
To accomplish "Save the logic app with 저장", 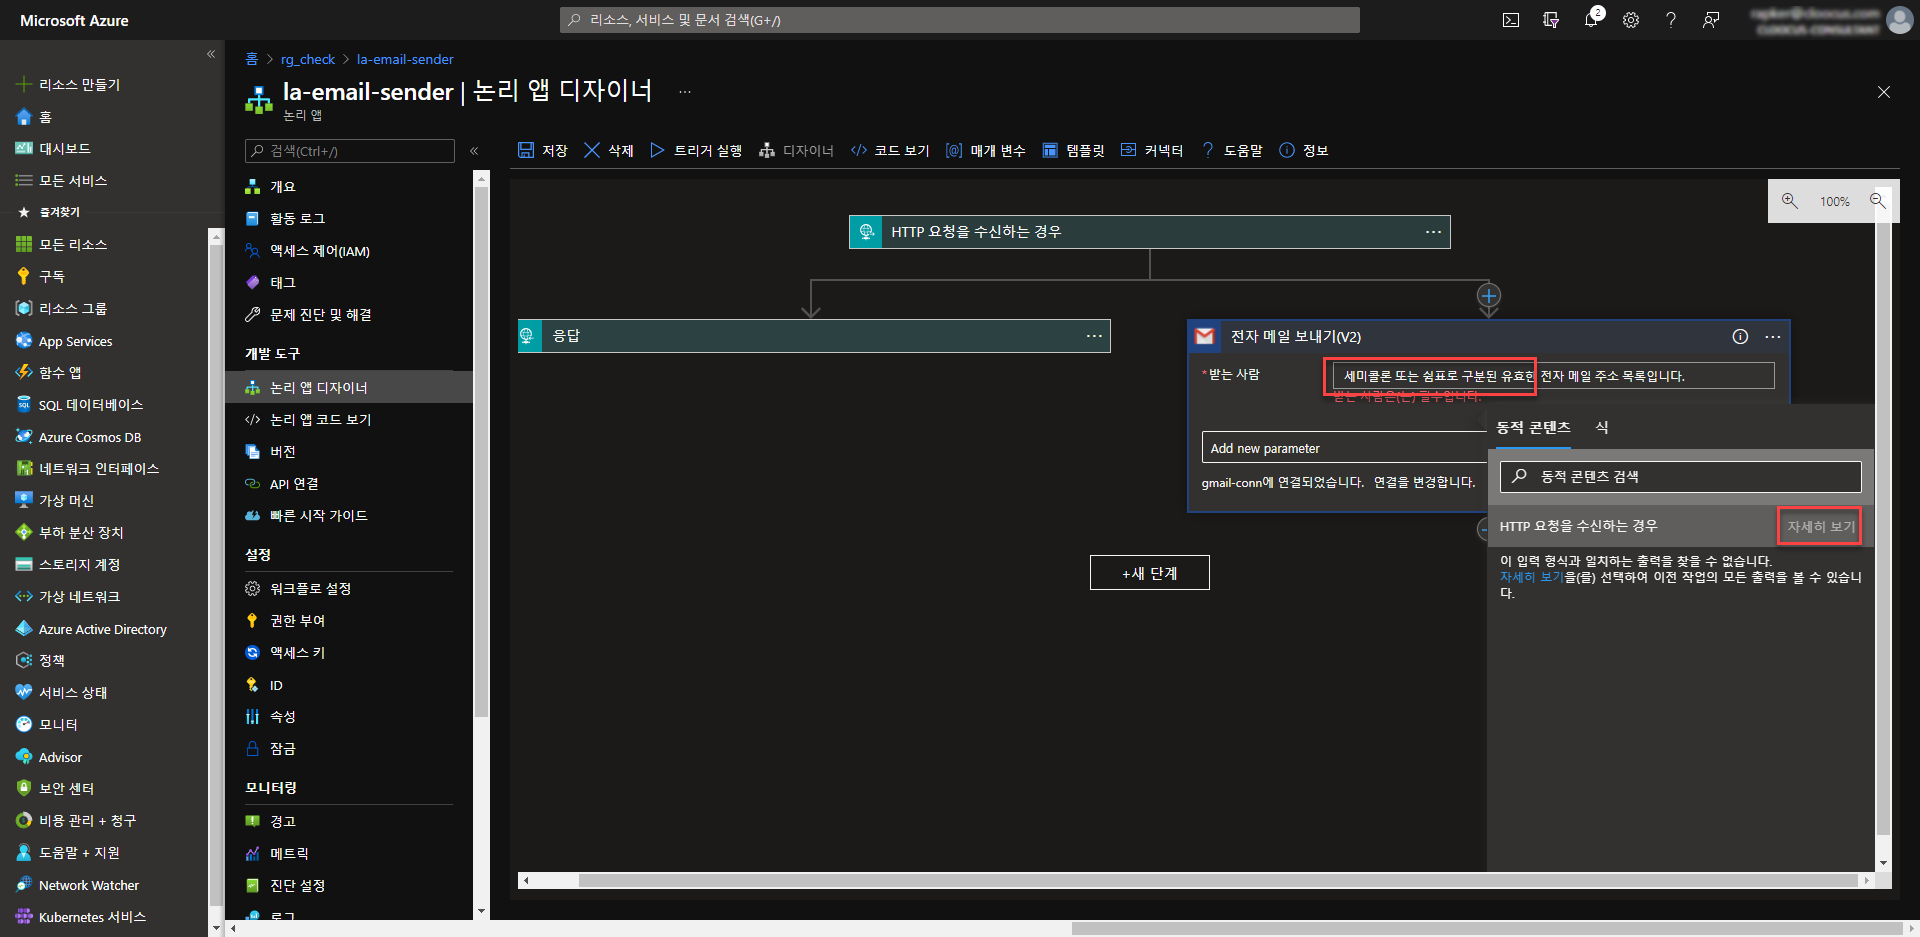I will point(543,150).
